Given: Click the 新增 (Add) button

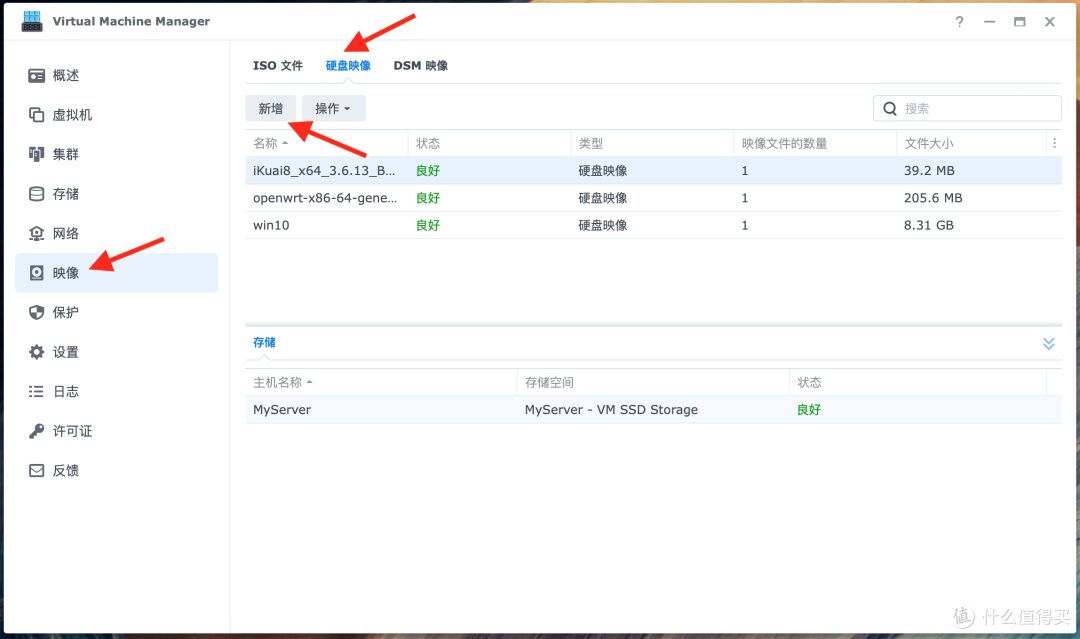Looking at the screenshot, I should 270,107.
